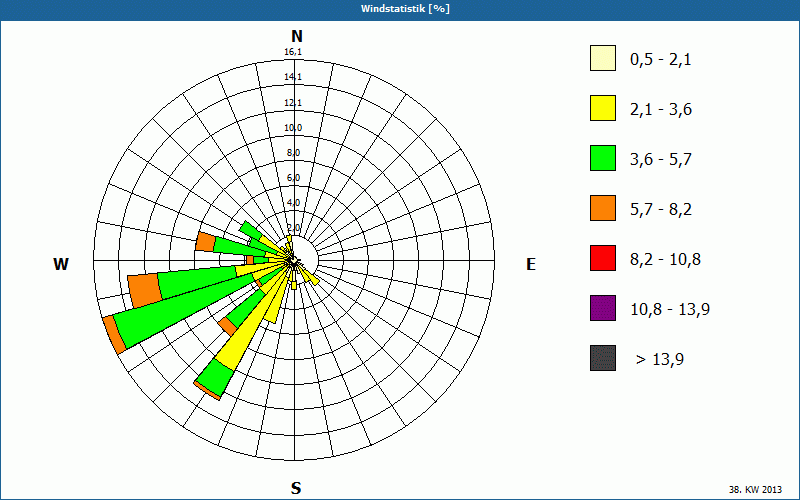Click the N compass label
This screenshot has height=500, width=800.
[296, 36]
